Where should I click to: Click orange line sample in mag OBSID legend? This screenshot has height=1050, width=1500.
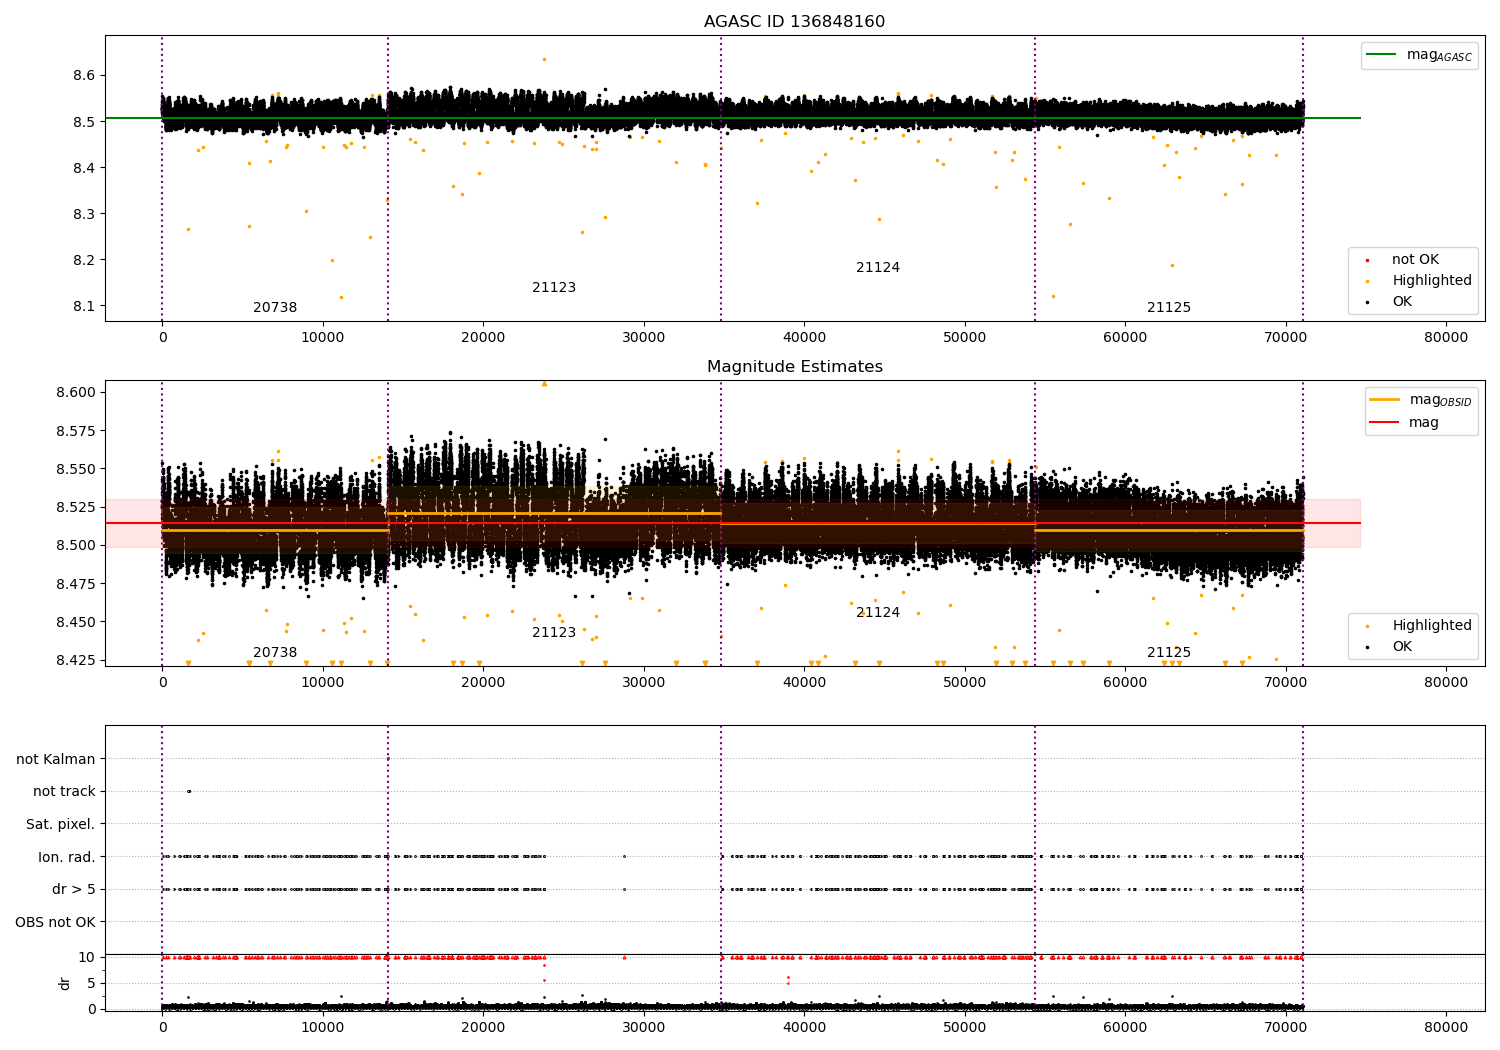1385,400
